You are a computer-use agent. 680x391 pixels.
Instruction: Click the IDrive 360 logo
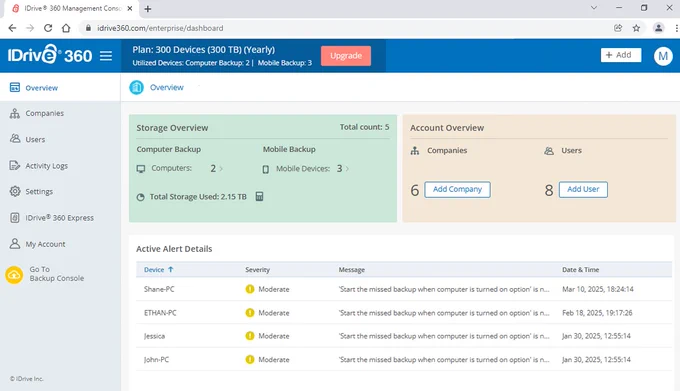click(x=50, y=55)
